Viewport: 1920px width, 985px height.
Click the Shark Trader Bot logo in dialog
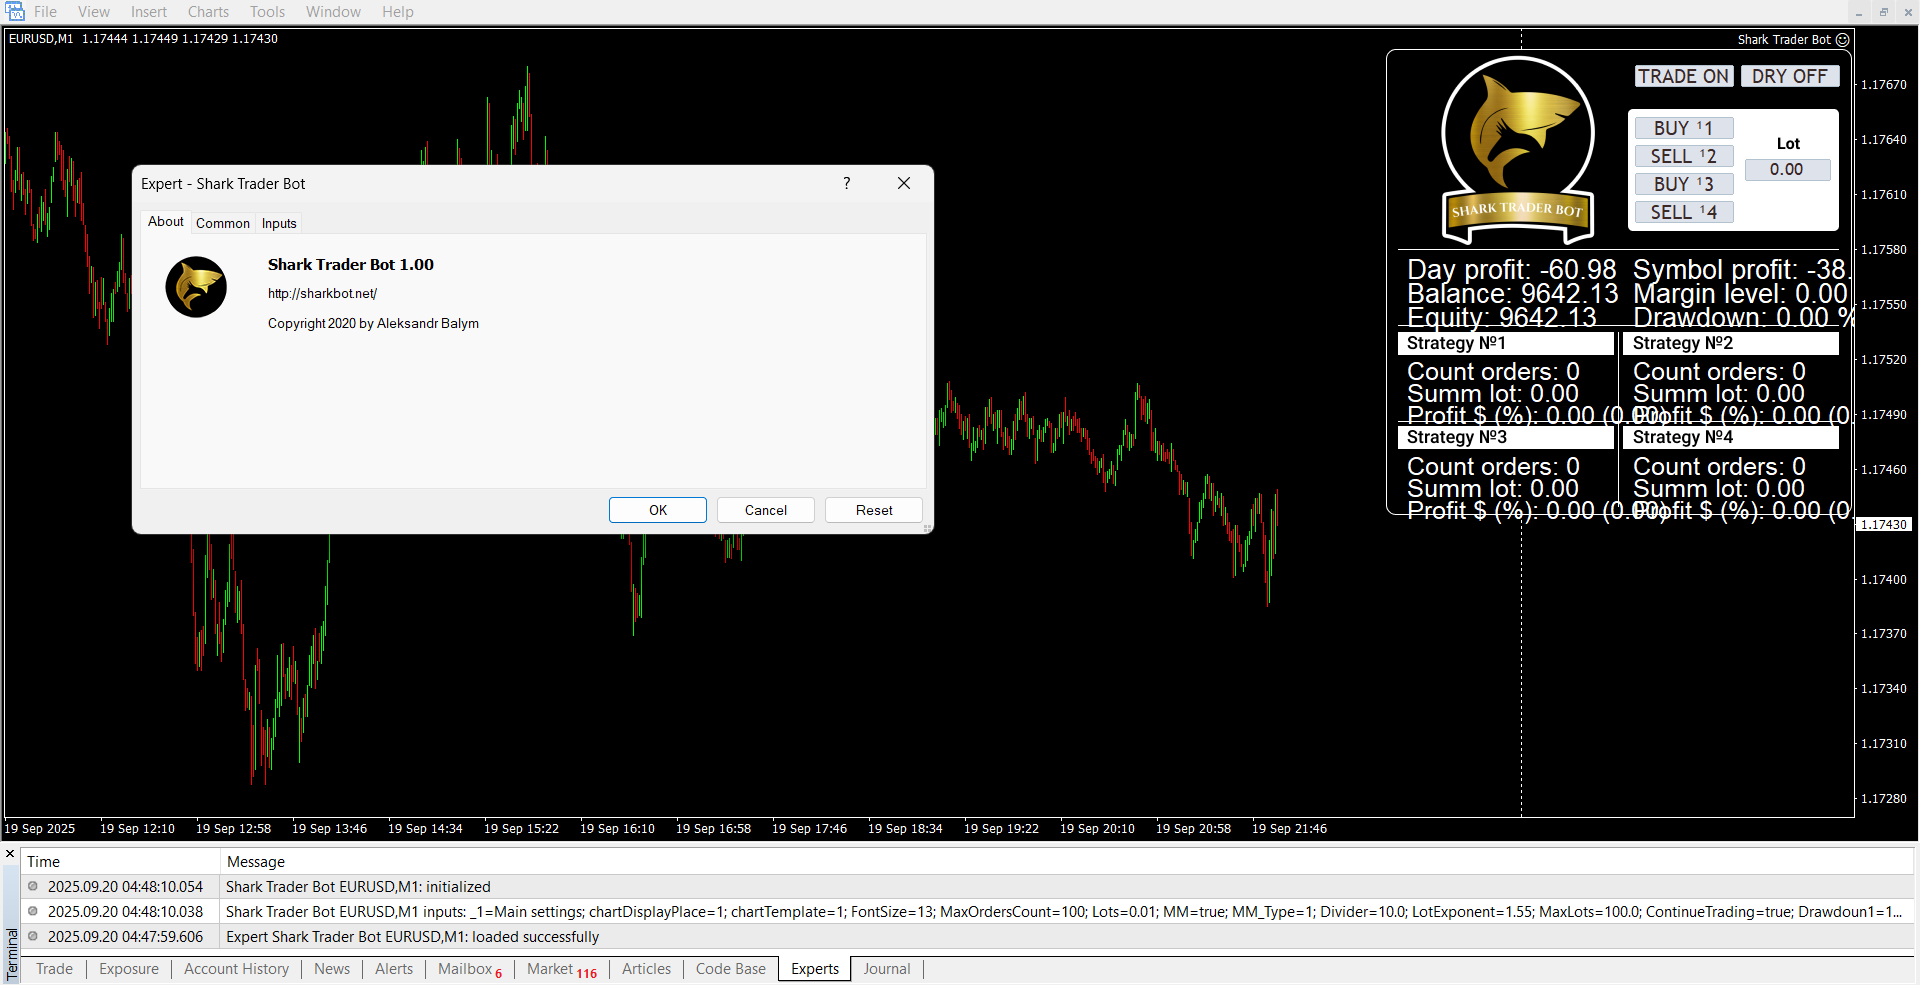tap(196, 287)
